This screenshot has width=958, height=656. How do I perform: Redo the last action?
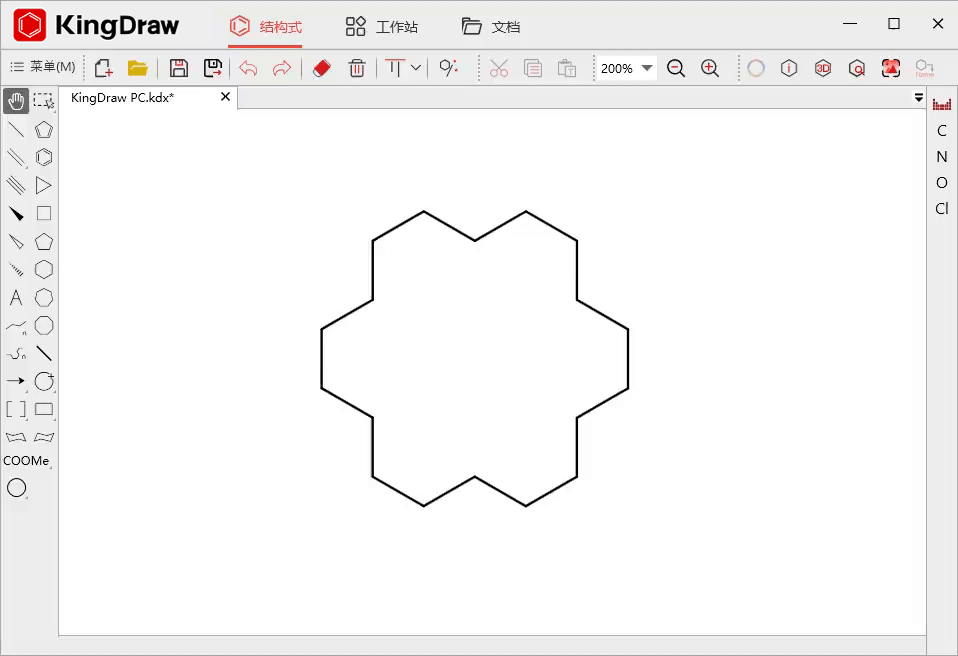click(282, 68)
